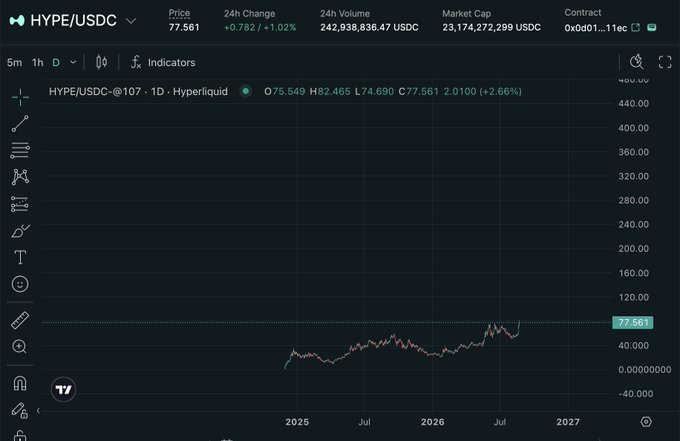Open contract address external link icon

635,28
